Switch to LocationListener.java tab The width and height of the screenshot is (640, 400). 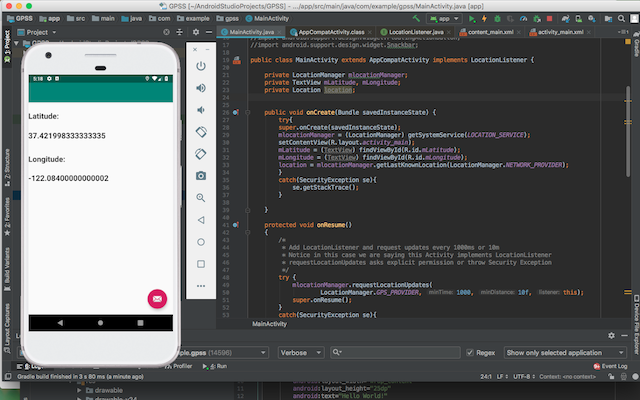point(416,32)
